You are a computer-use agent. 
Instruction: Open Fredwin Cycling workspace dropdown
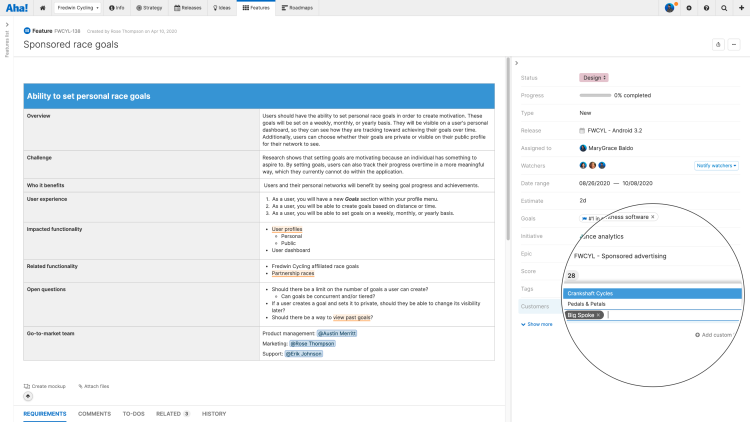pos(77,8)
